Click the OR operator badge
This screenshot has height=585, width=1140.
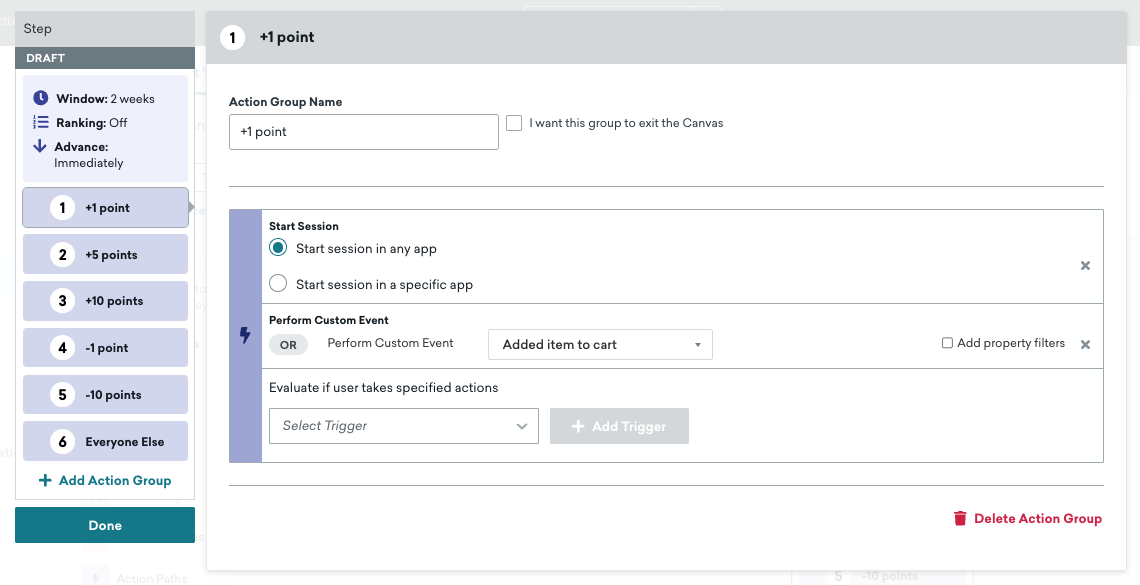289,344
